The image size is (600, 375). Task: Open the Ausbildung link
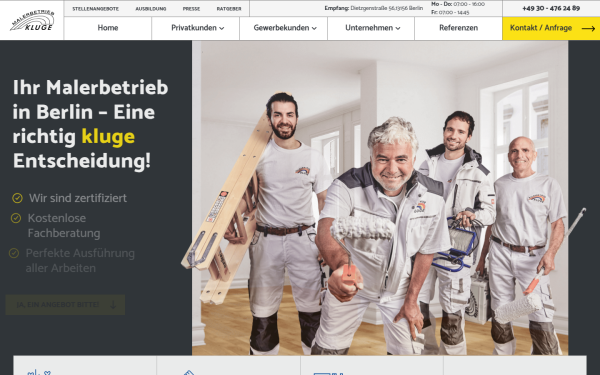pos(151,9)
